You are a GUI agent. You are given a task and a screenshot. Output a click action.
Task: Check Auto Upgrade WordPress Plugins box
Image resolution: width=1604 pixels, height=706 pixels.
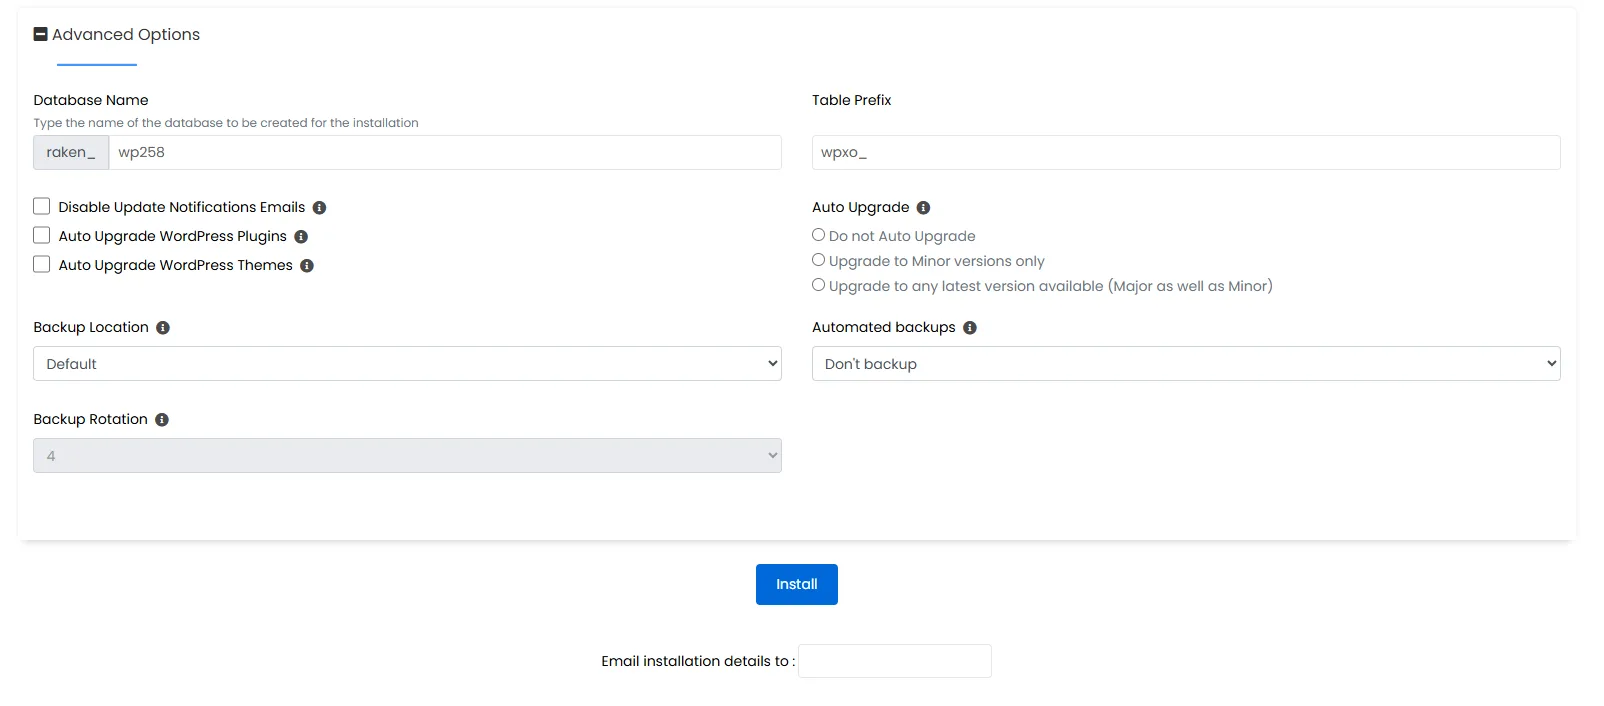(42, 236)
